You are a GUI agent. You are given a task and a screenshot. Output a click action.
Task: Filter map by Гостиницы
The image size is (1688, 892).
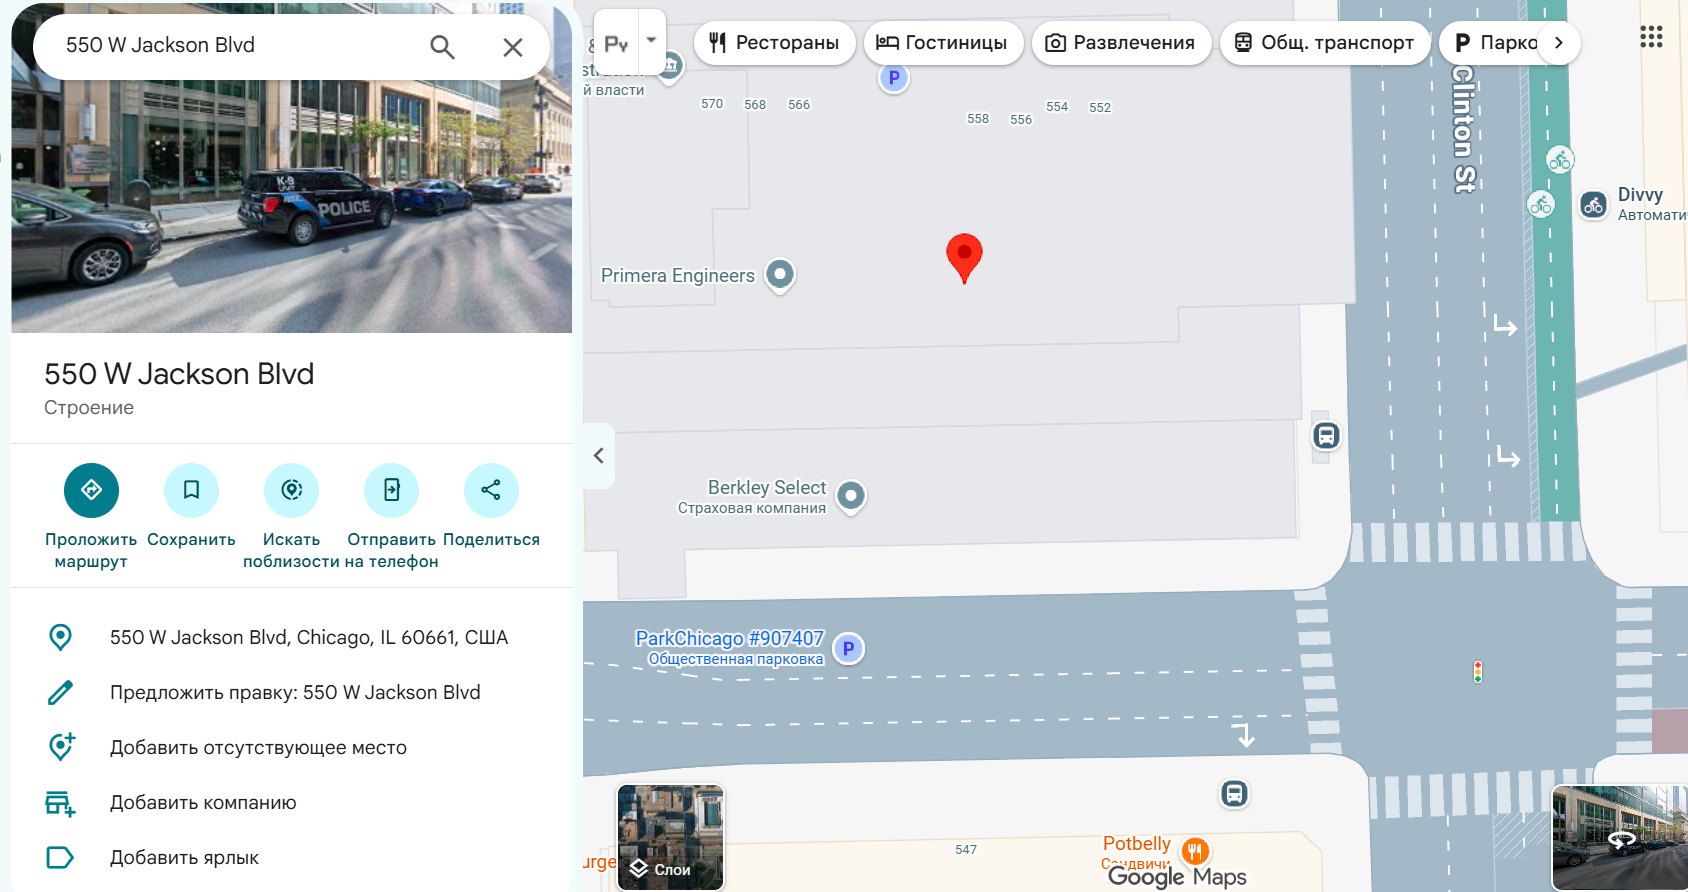point(943,43)
